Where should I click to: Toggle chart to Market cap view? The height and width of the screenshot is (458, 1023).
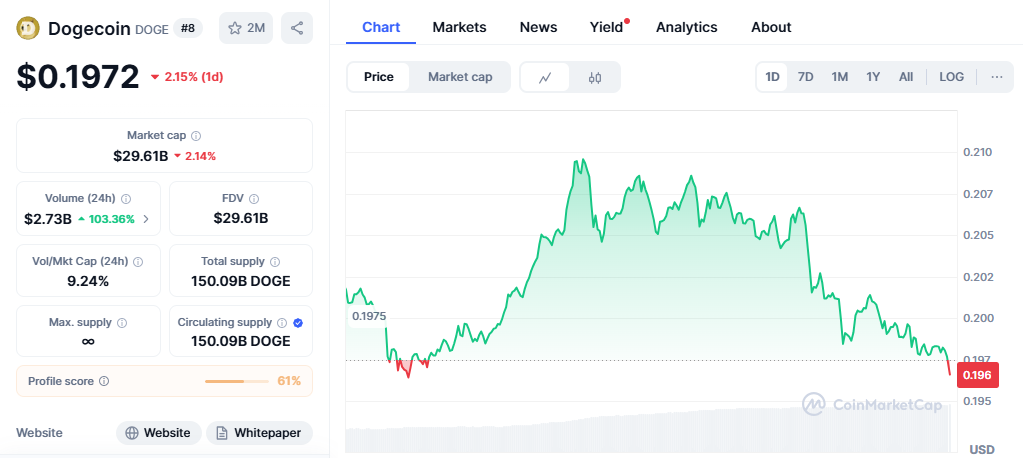pos(460,77)
